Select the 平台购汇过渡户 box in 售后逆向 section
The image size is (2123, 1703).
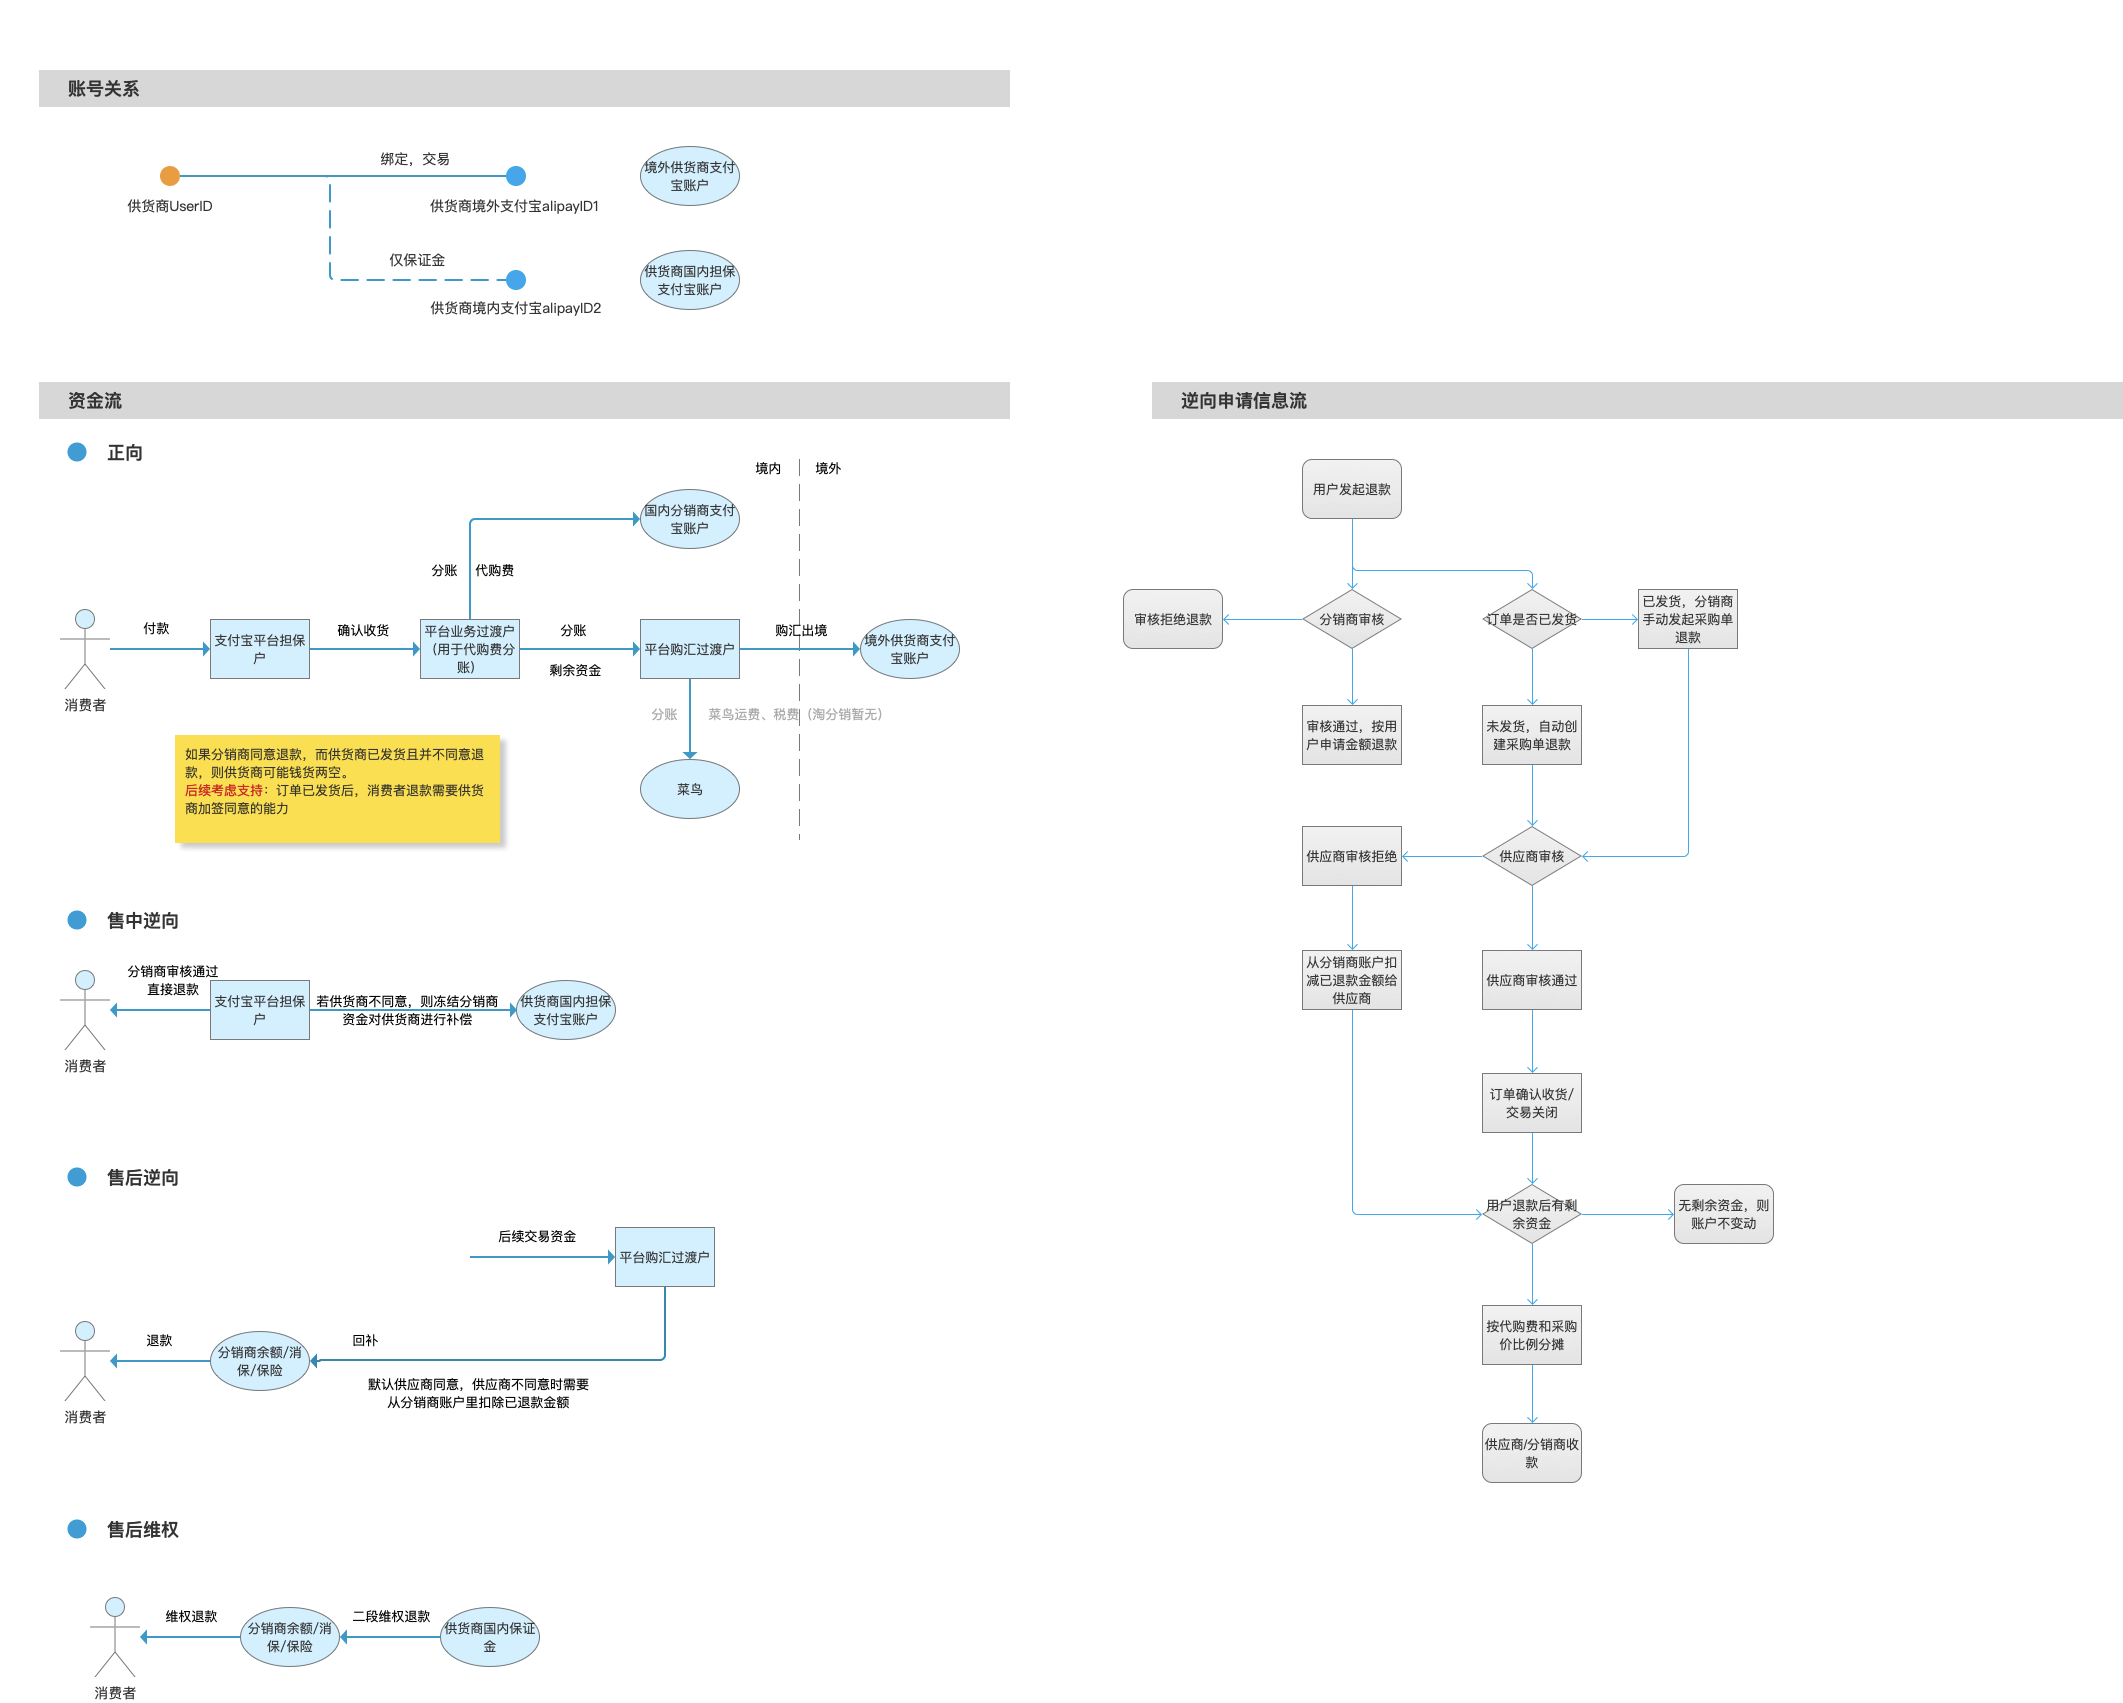pos(665,1257)
